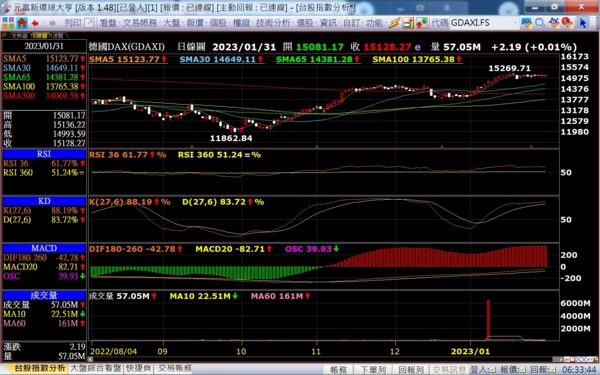Click the colorful four-square grid icon
The image size is (600, 375).
click(8, 23)
